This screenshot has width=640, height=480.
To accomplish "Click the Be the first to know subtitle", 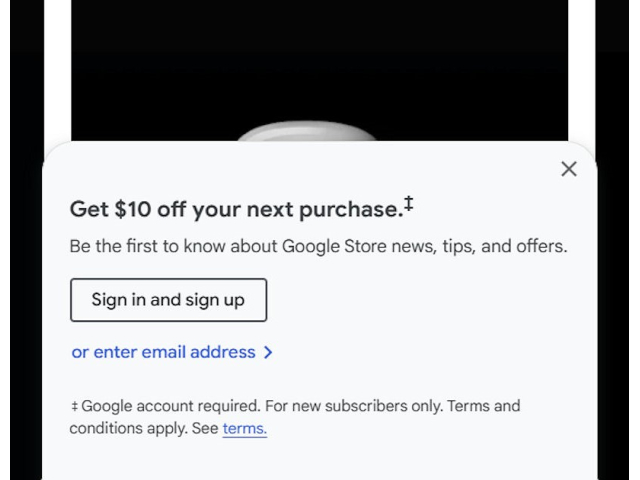I will point(318,246).
